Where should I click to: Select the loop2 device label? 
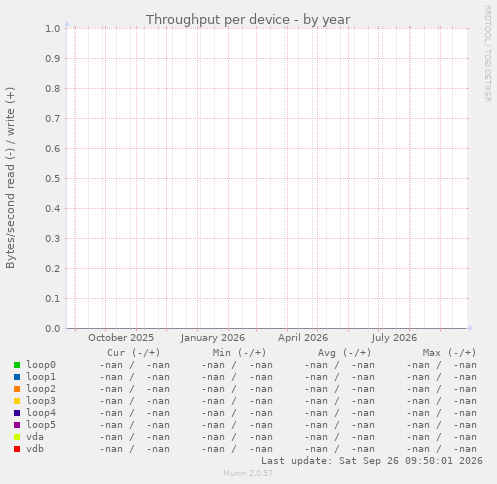coord(41,389)
